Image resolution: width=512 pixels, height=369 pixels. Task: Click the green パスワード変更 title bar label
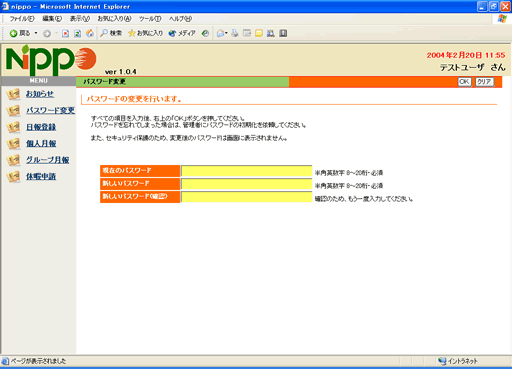[104, 82]
